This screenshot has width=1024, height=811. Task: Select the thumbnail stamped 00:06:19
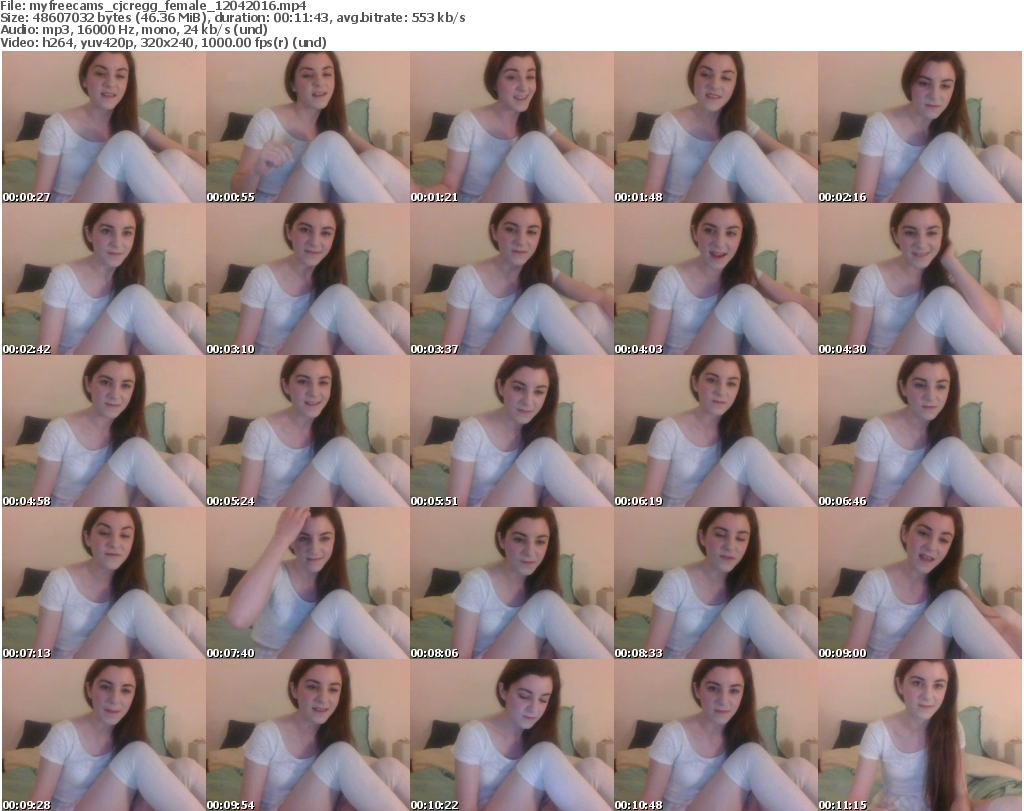[716, 431]
